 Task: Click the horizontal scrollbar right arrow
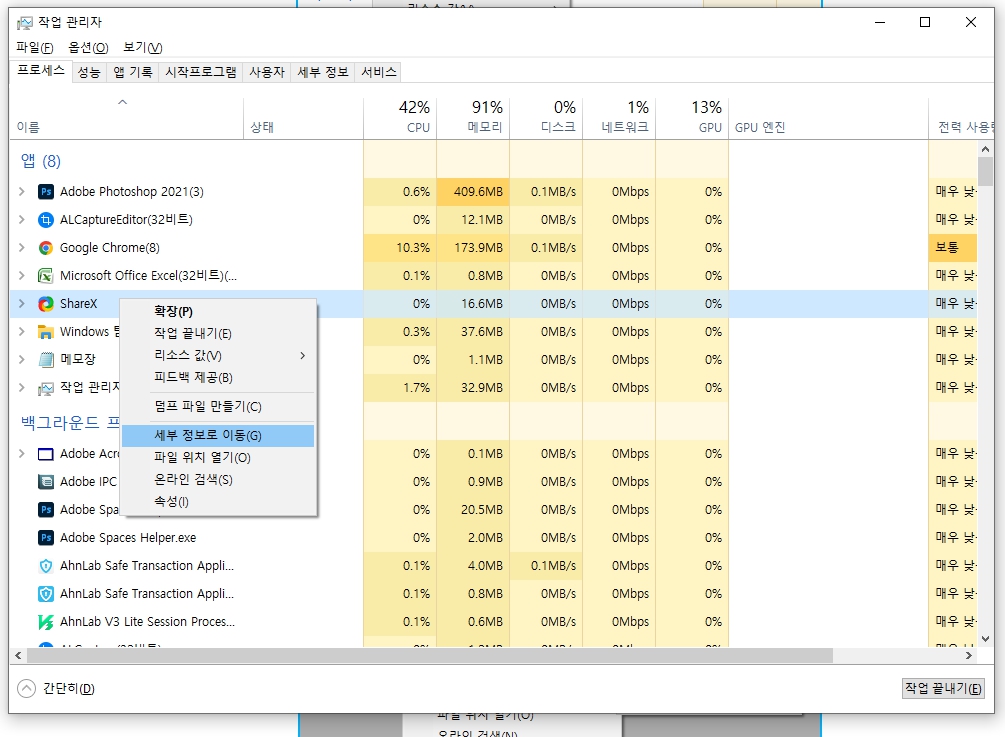point(968,656)
